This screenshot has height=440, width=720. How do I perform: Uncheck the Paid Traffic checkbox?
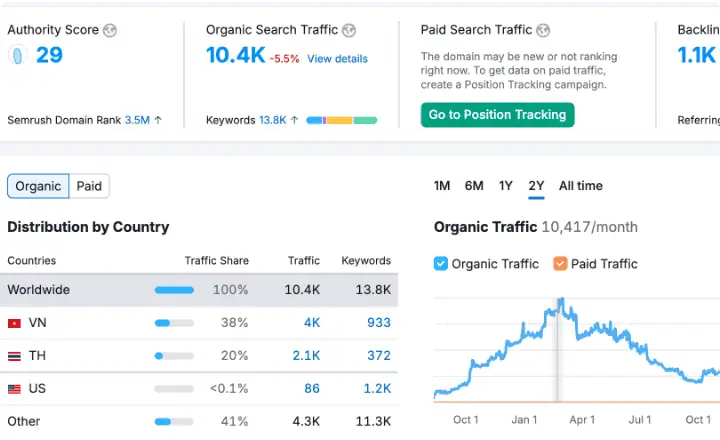tap(560, 264)
